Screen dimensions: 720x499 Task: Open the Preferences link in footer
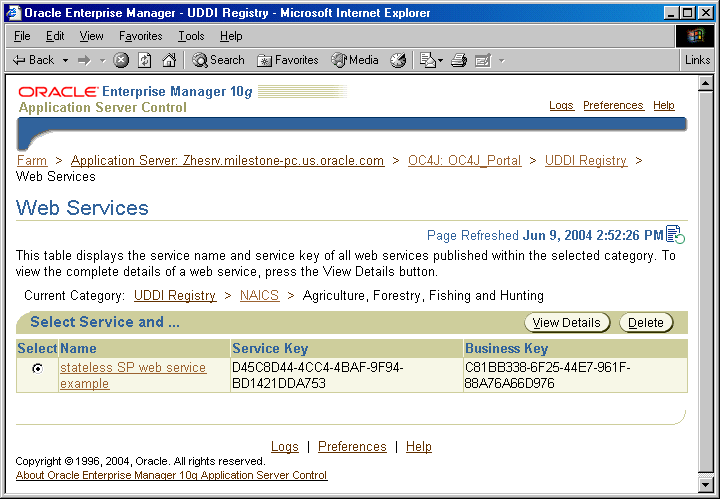(352, 447)
